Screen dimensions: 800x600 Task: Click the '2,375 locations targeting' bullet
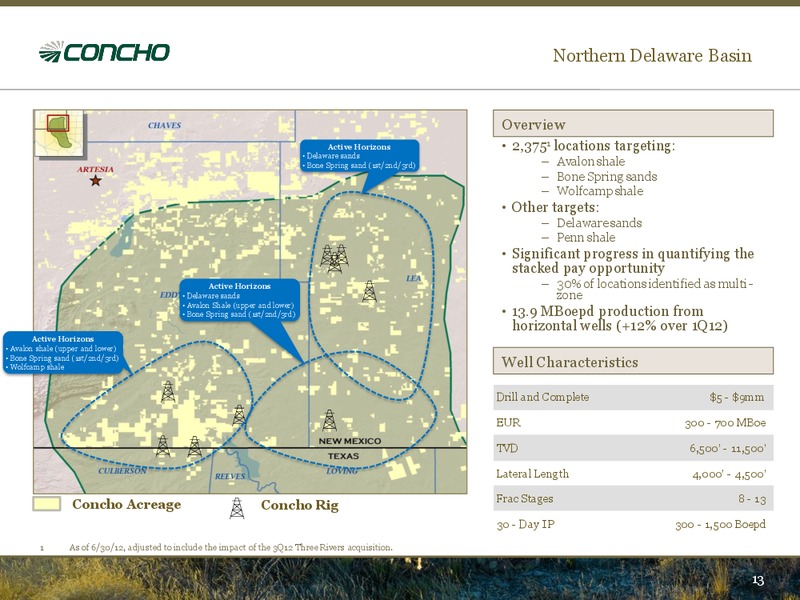click(593, 146)
